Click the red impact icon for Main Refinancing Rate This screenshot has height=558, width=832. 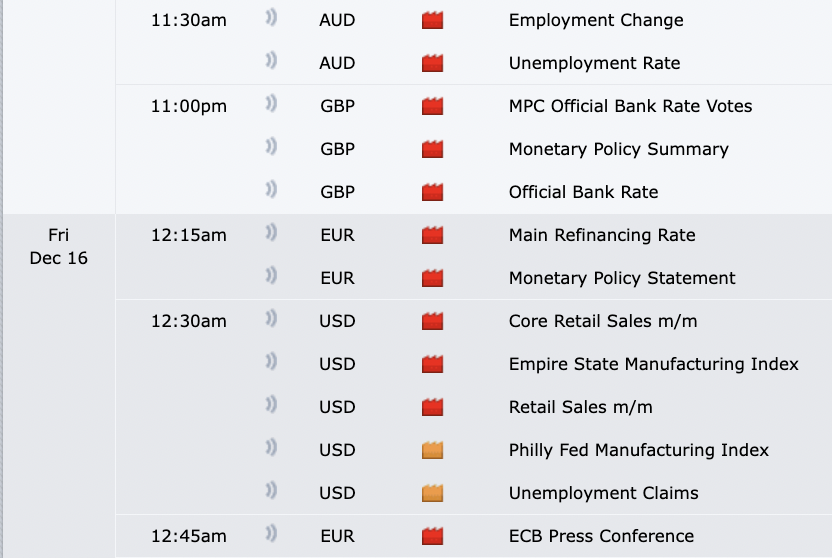pos(432,235)
